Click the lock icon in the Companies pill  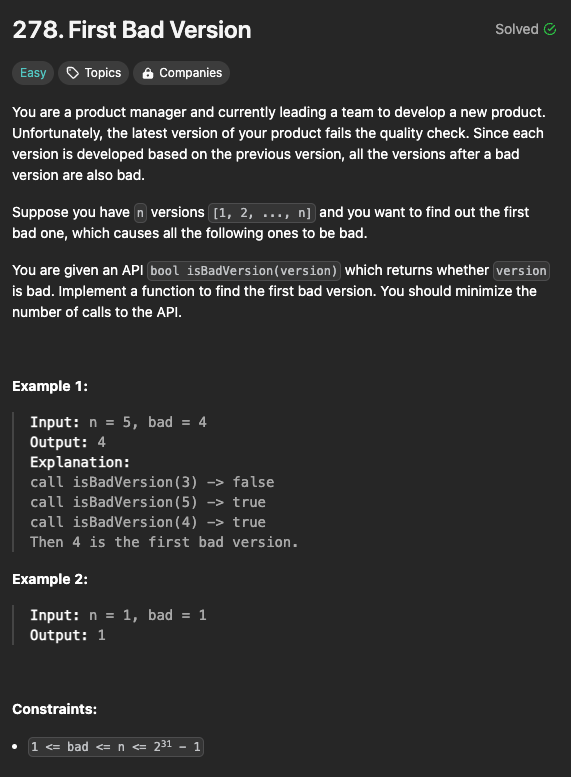(x=147, y=73)
